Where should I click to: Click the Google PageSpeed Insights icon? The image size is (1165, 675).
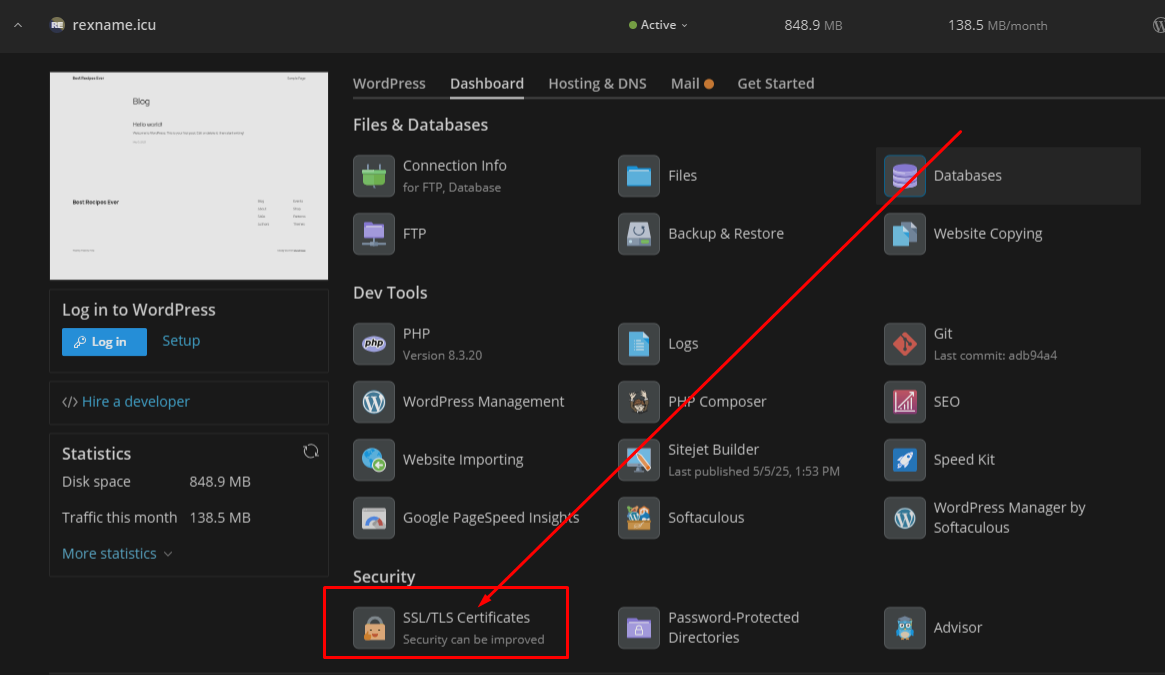pyautogui.click(x=374, y=518)
